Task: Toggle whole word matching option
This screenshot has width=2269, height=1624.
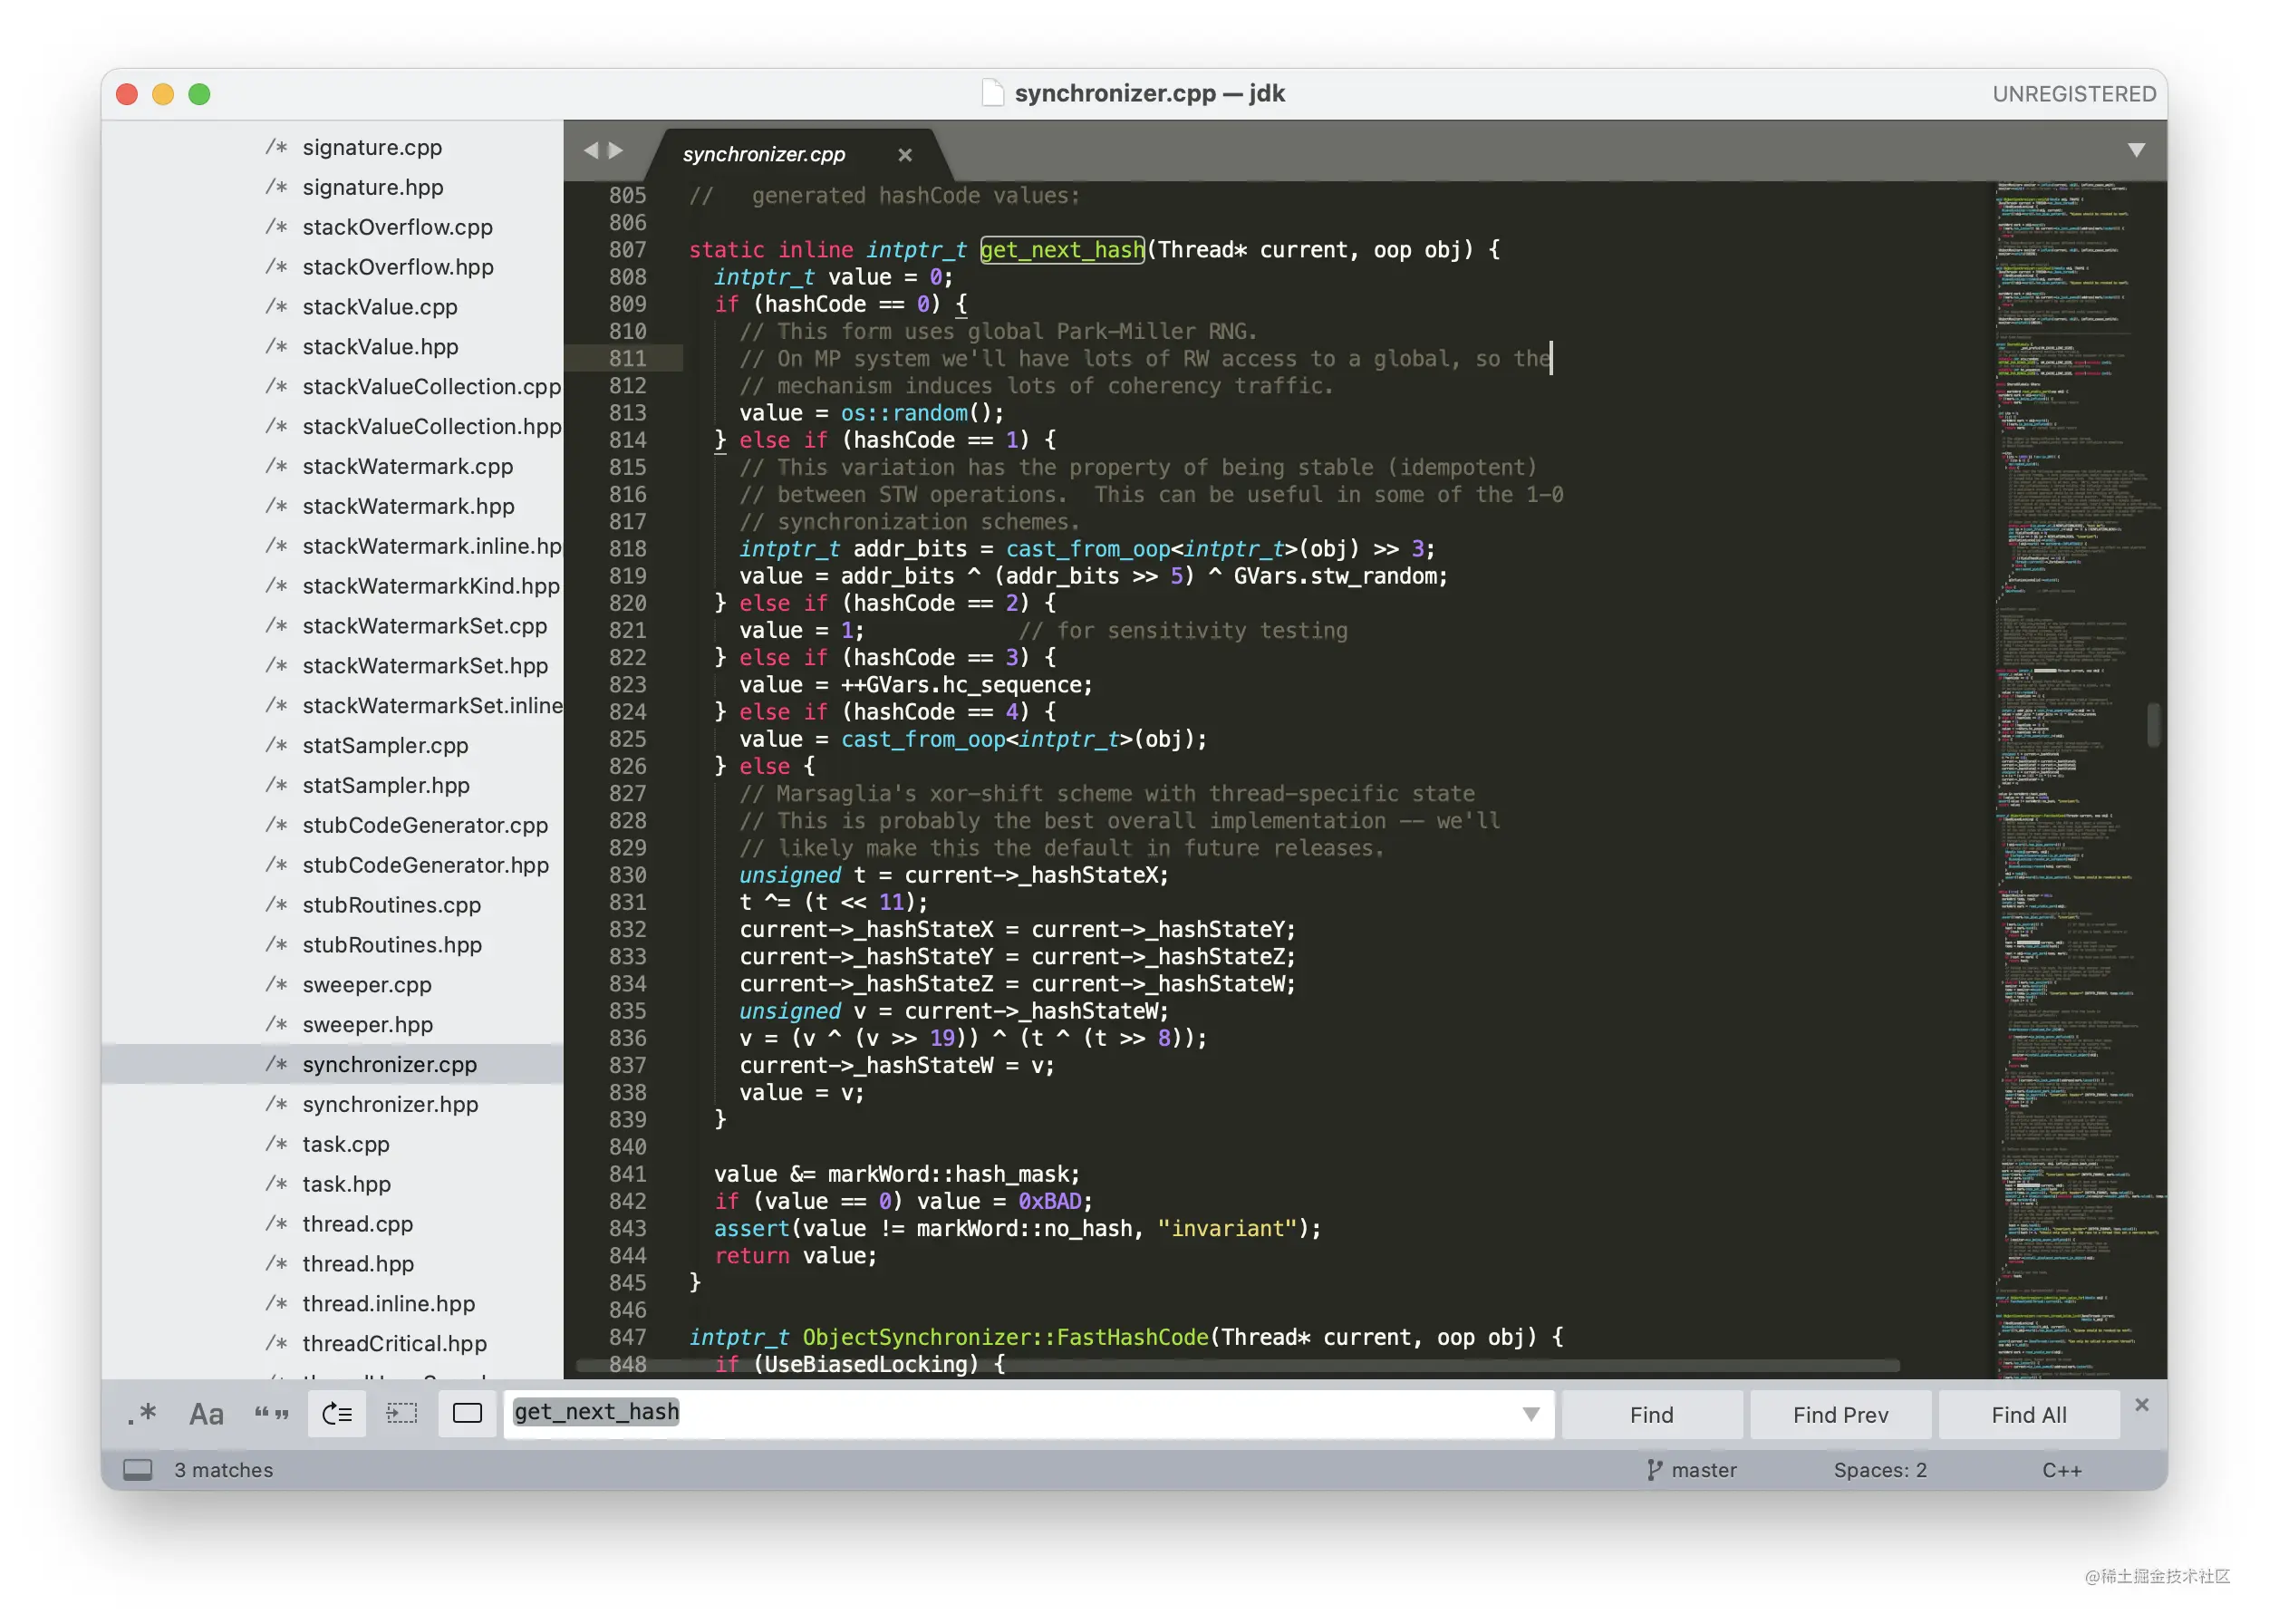Action: click(271, 1413)
